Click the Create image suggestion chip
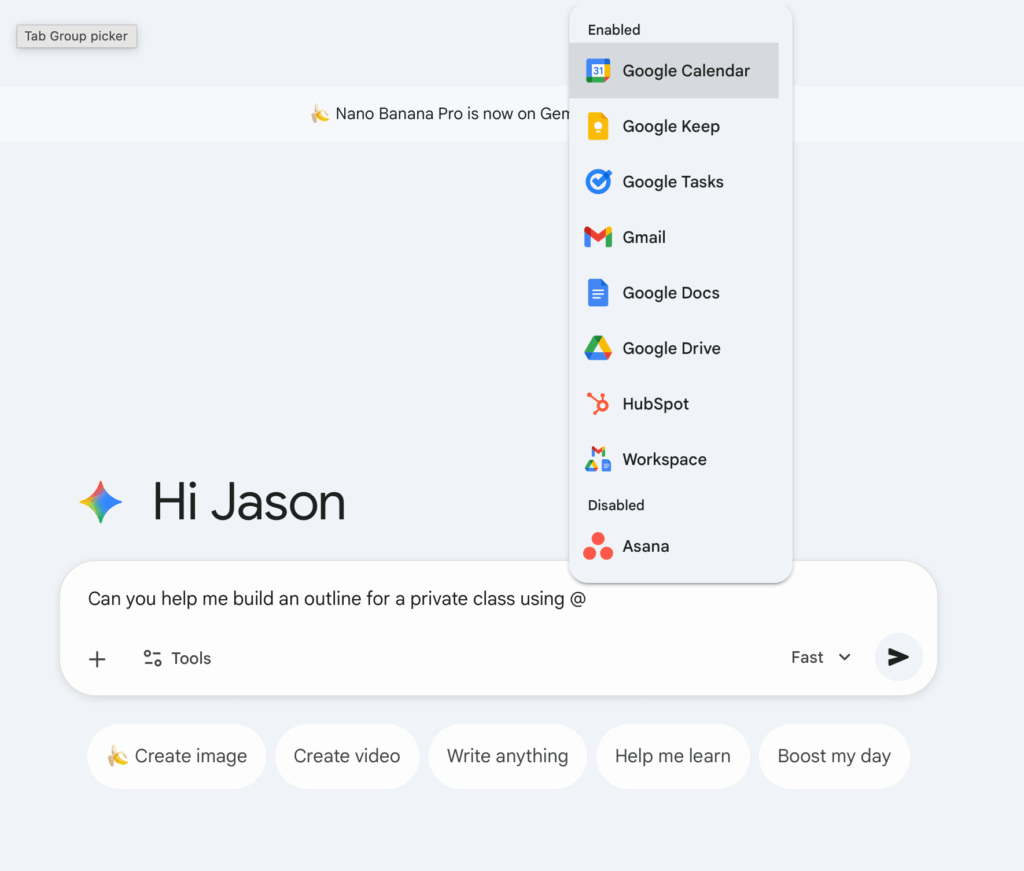 coord(177,756)
